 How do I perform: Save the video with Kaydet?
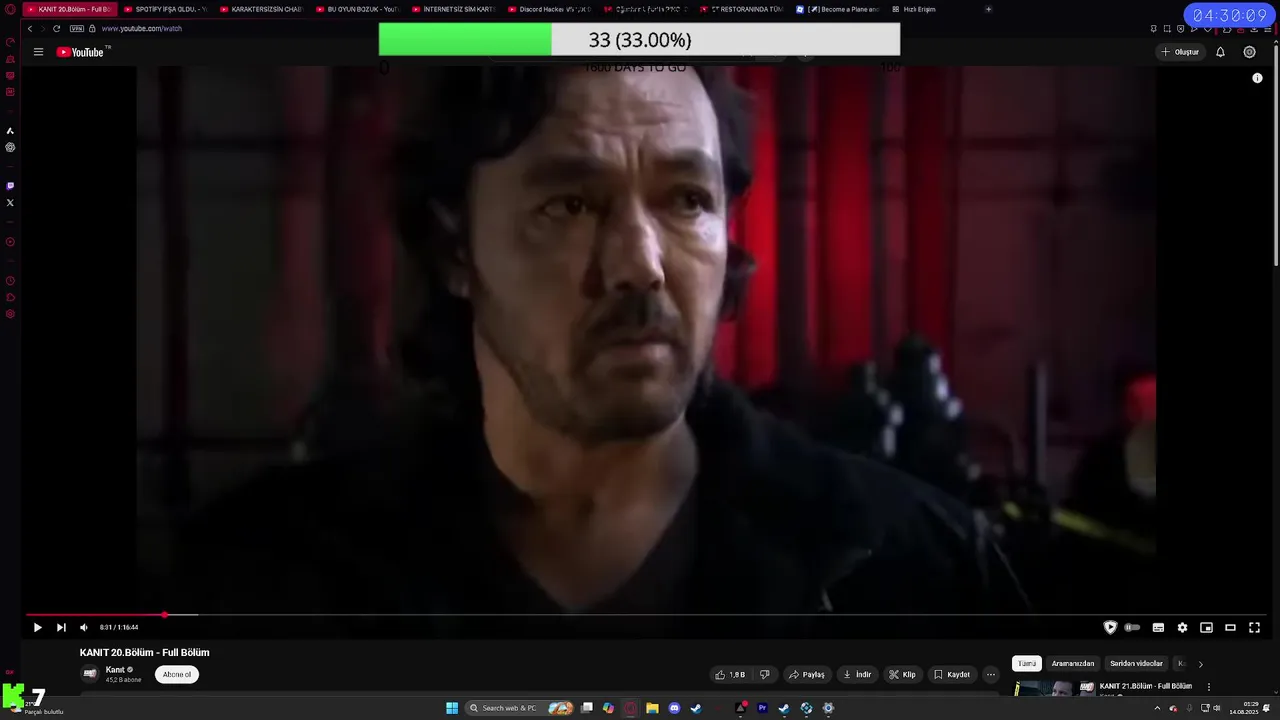(951, 674)
